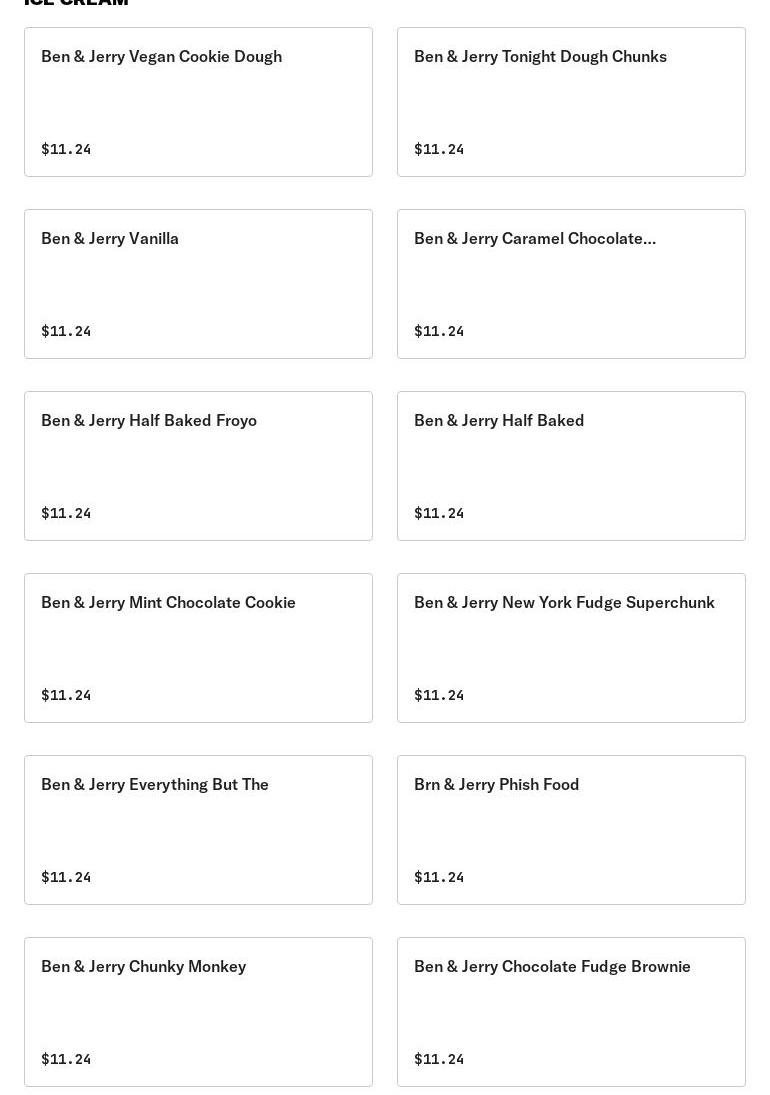
Task: Click the $11.24 price under Tonight Dough Chunks
Action: [x=439, y=149]
